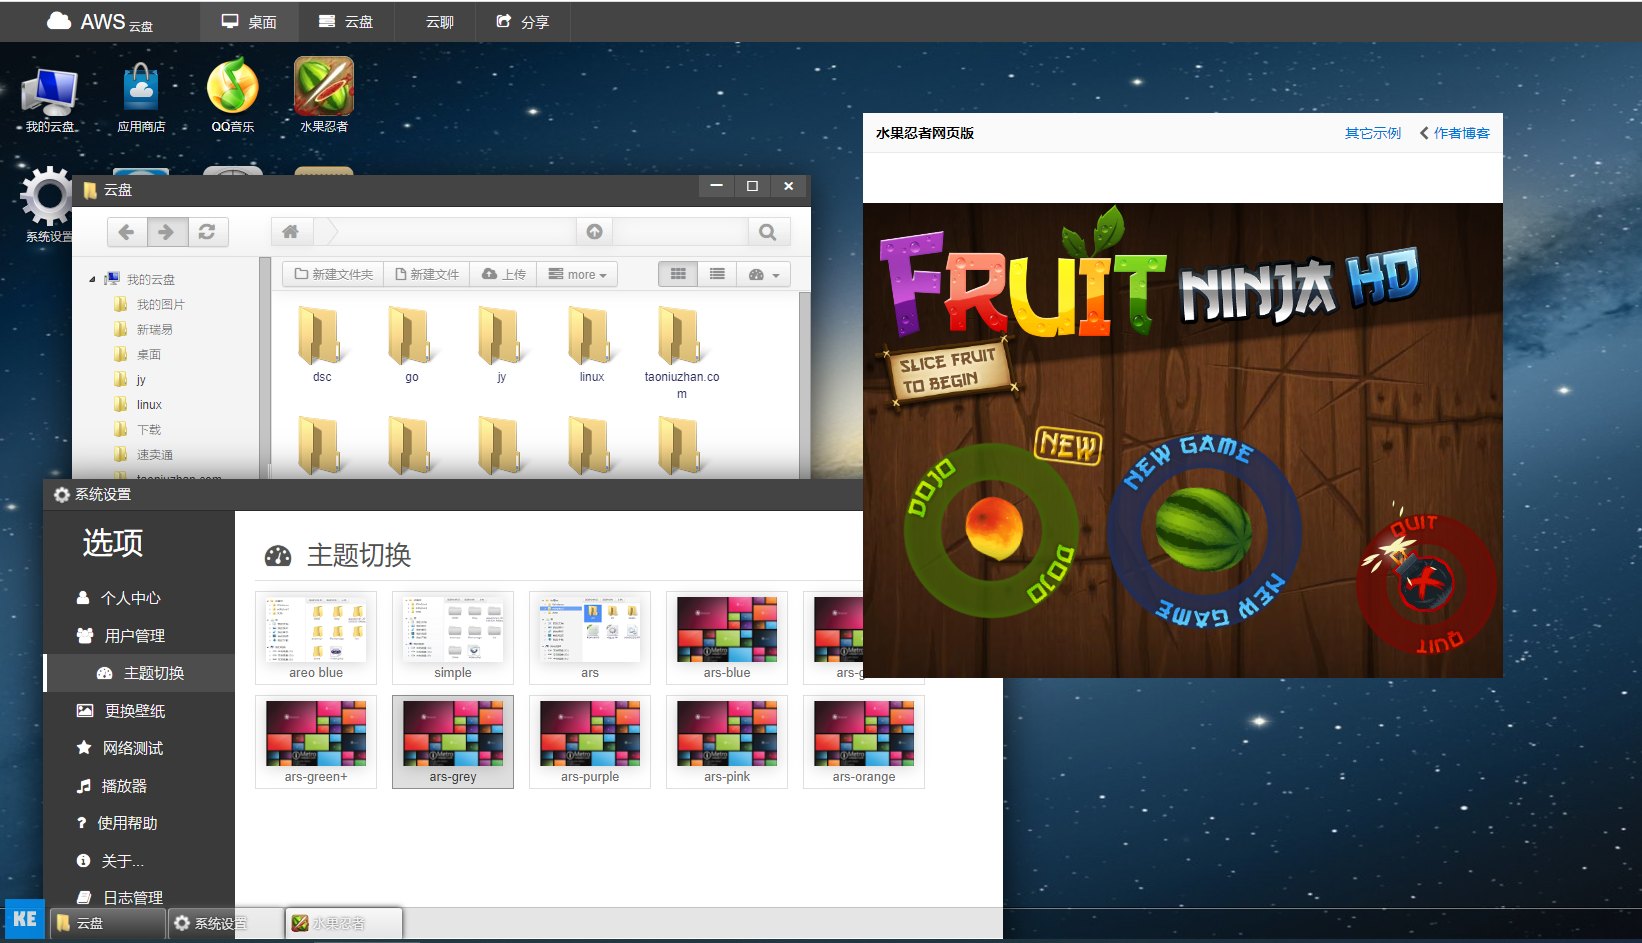Open 用户管理 in settings sidebar

[139, 636]
